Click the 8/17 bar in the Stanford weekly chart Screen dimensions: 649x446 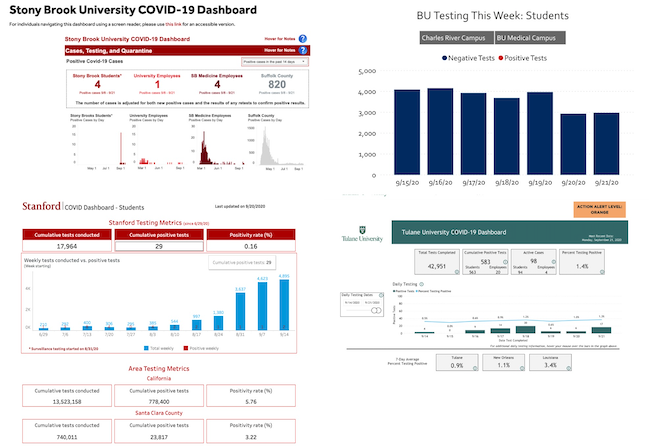click(x=197, y=325)
